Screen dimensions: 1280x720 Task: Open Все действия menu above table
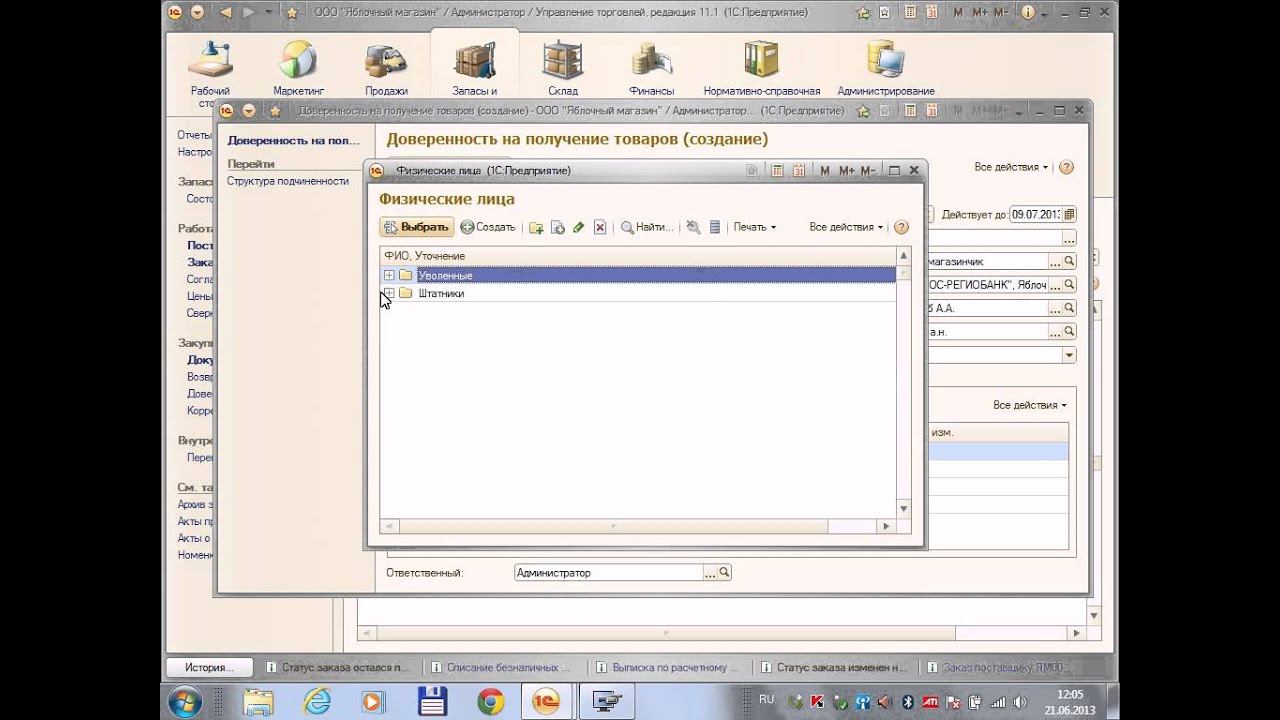(x=1029, y=405)
